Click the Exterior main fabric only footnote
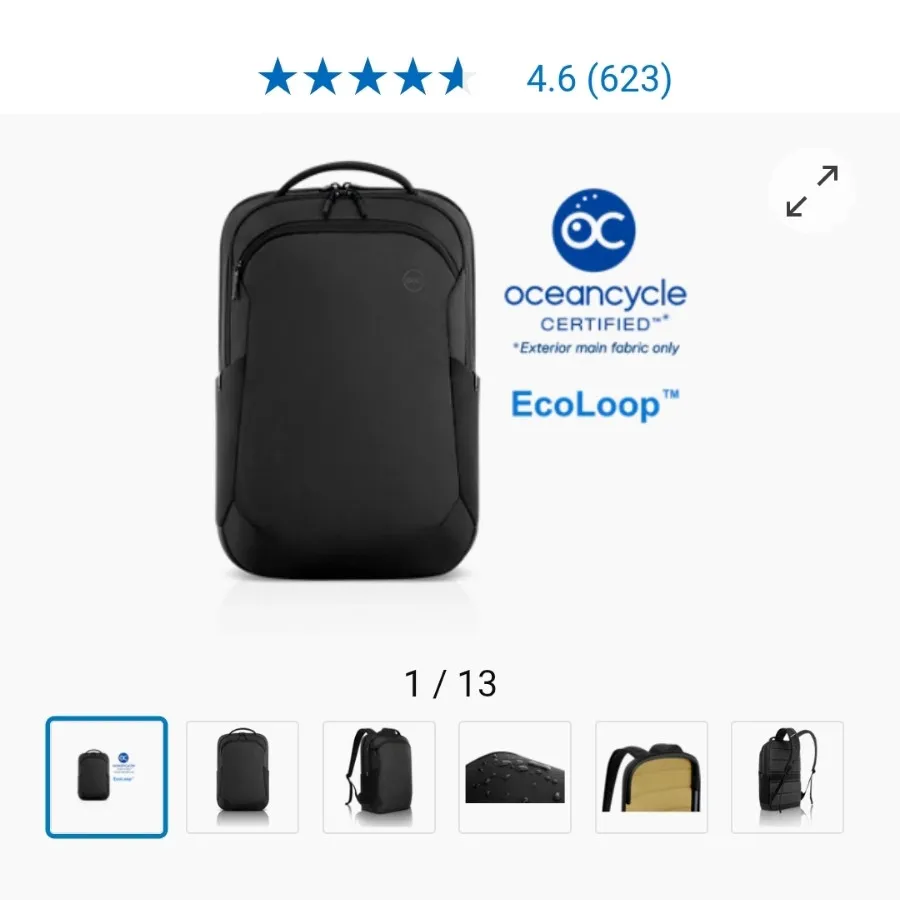The width and height of the screenshot is (900, 900). (596, 348)
